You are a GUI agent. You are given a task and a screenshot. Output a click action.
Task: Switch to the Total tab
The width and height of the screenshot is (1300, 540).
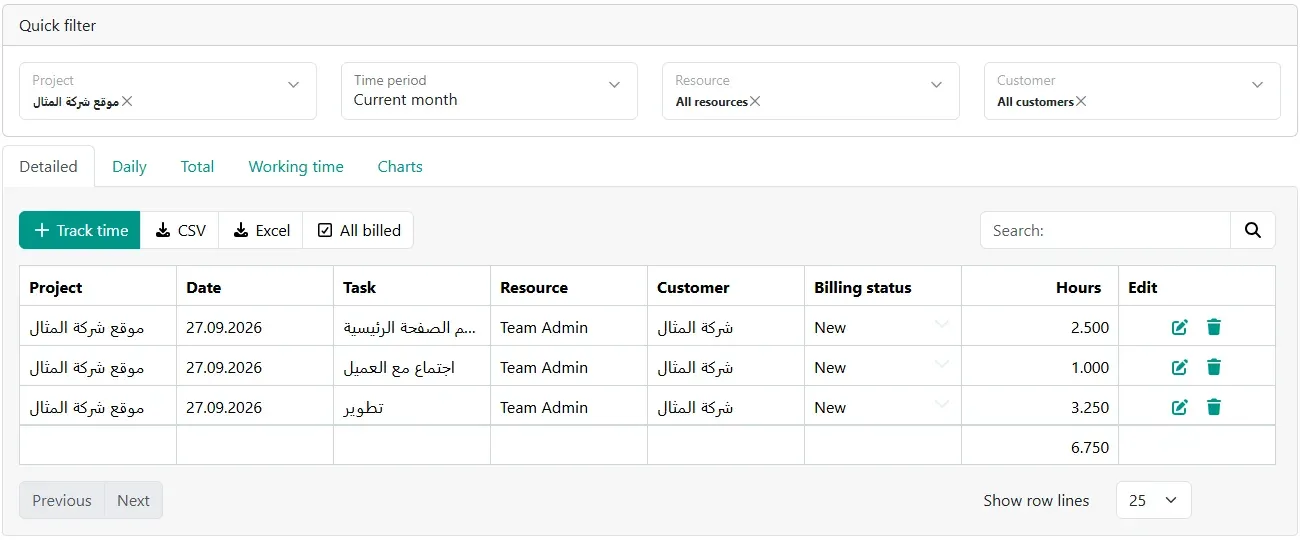click(x=197, y=167)
